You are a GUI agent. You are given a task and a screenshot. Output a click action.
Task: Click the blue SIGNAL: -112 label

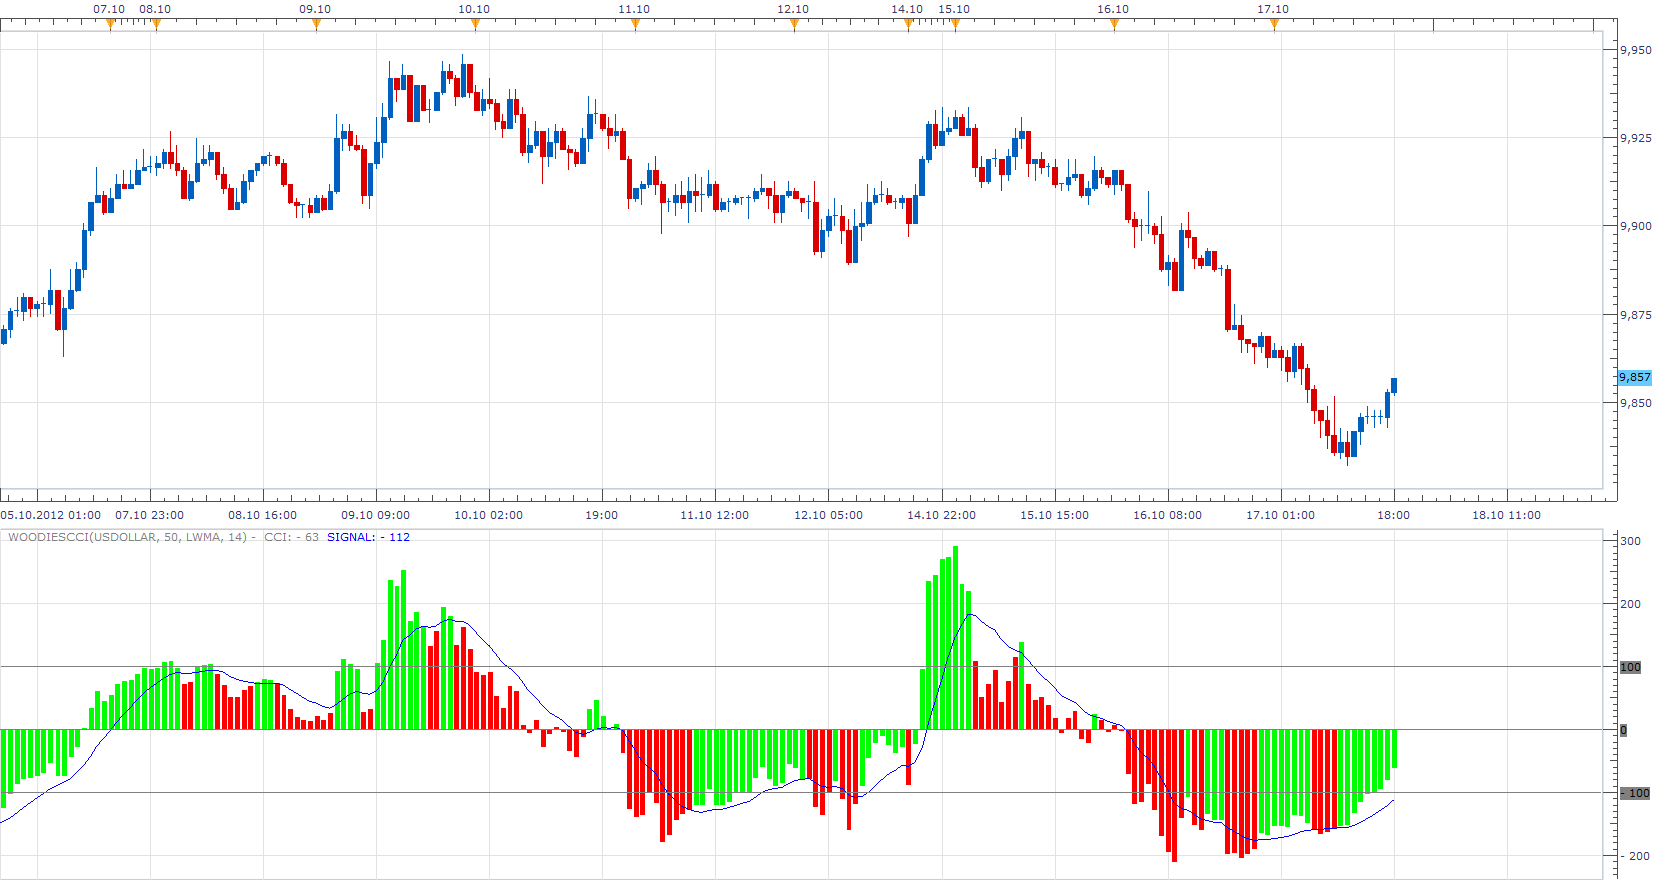(368, 537)
